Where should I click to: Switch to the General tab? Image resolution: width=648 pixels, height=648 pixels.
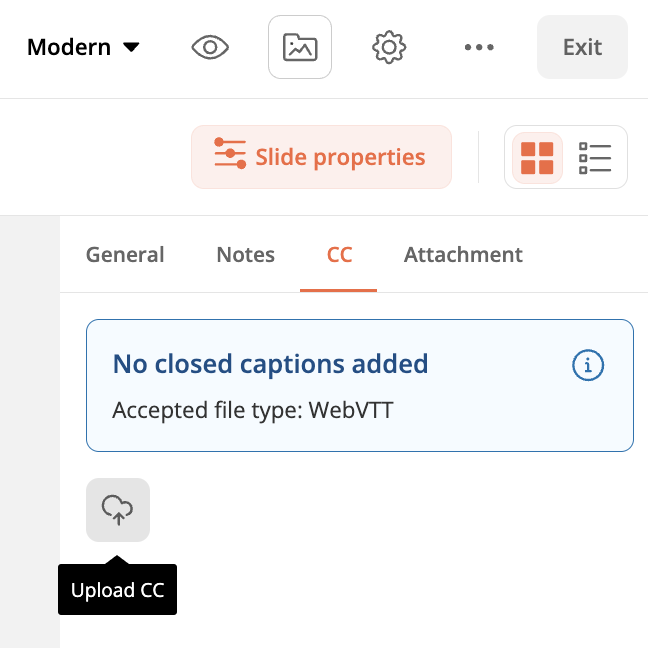coord(125,255)
